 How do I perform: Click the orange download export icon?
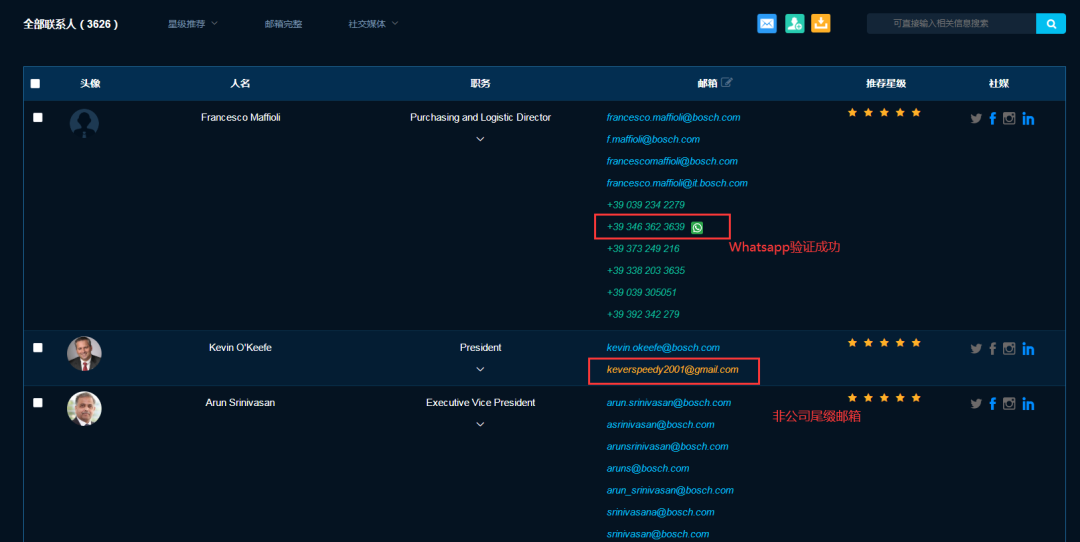pyautogui.click(x=821, y=23)
